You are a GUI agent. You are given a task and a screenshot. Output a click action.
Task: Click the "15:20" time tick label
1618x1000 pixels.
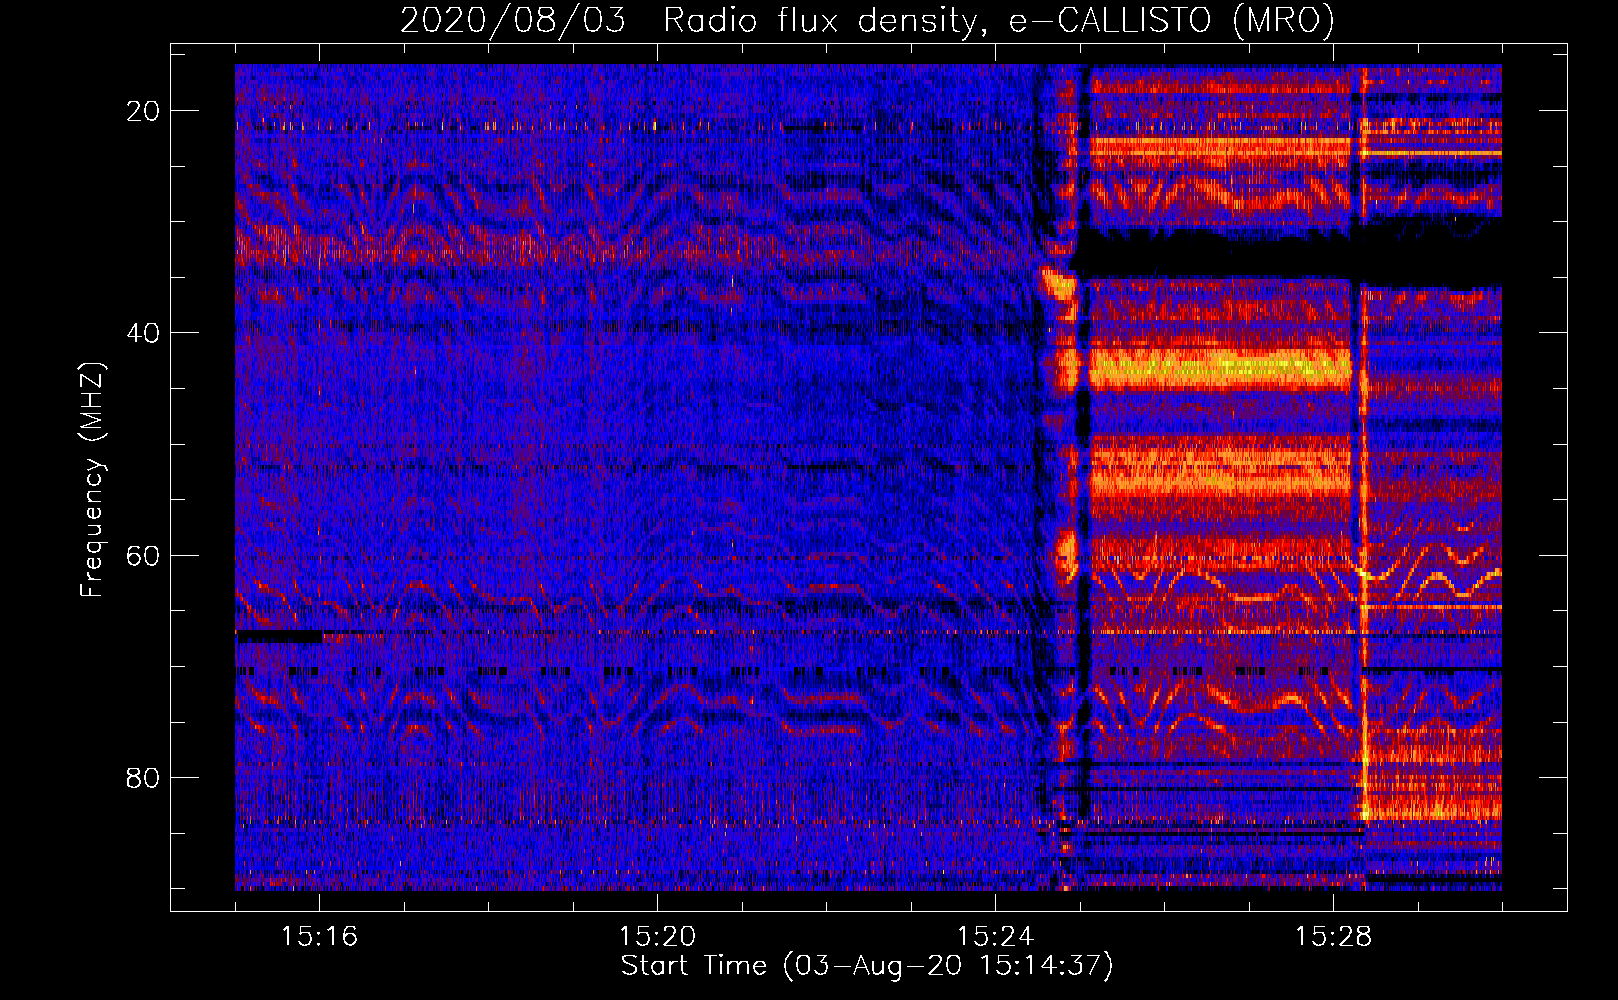pyautogui.click(x=657, y=937)
